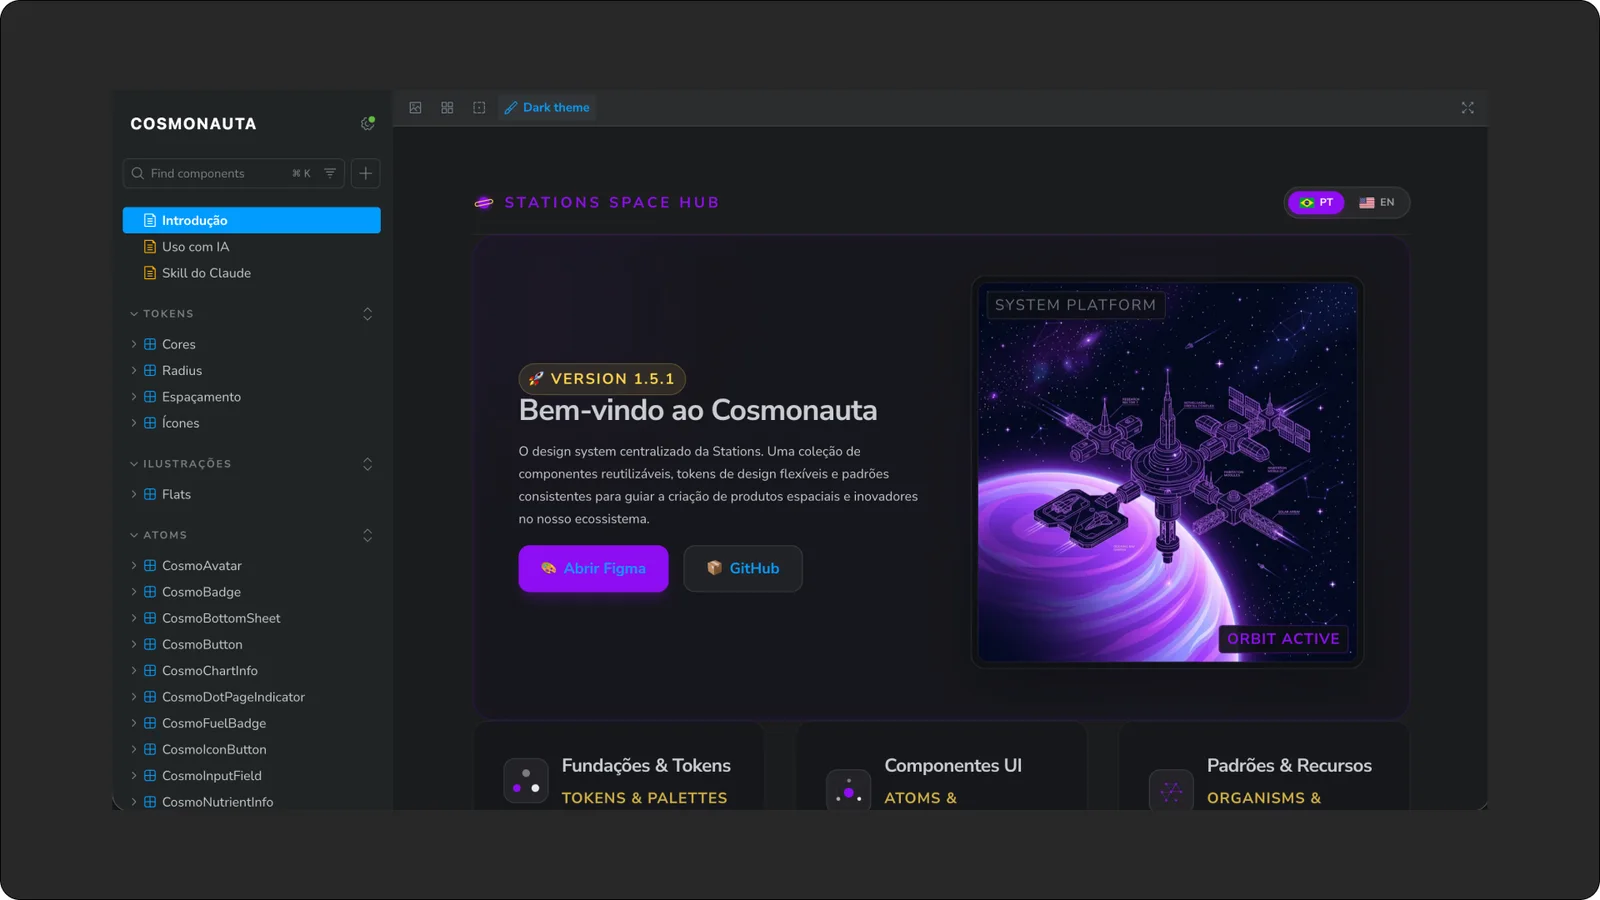Click the COSMONAUTA sidebar title
This screenshot has width=1600, height=900.
click(x=193, y=124)
